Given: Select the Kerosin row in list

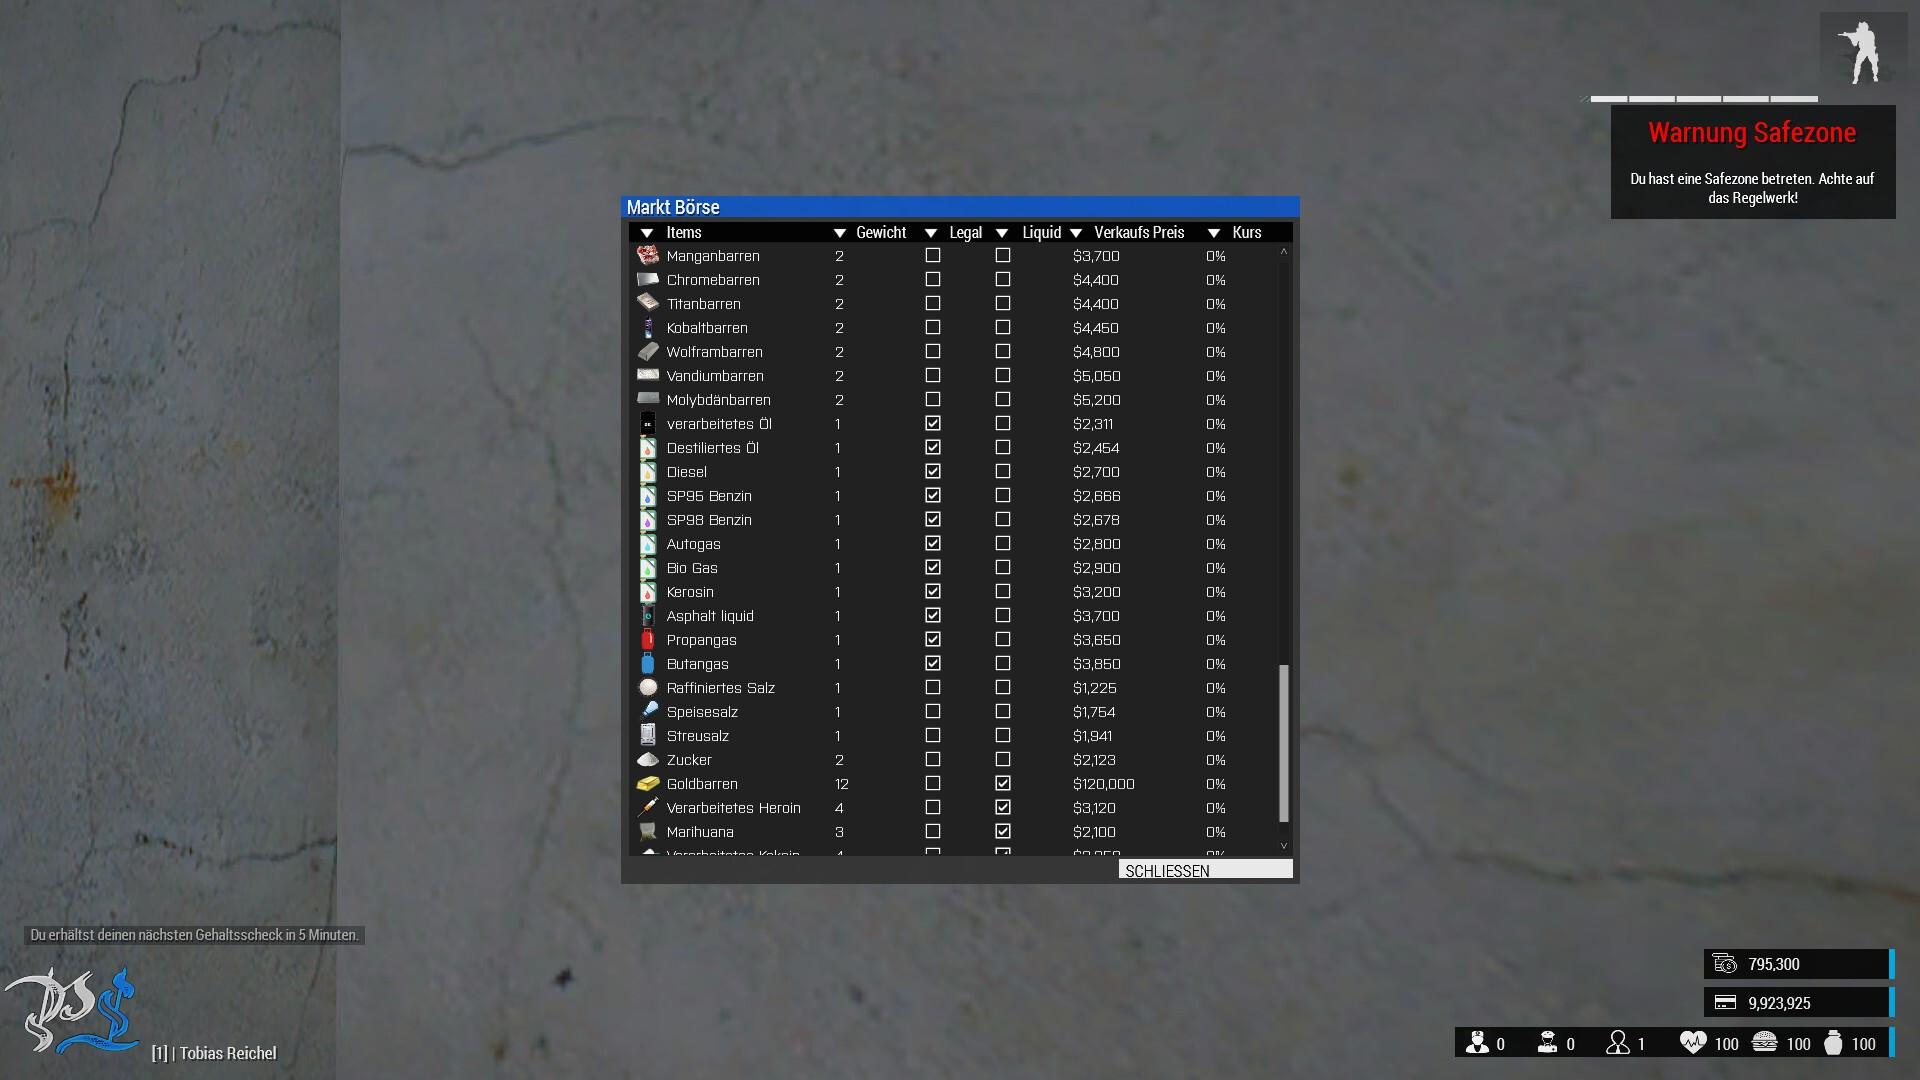Looking at the screenshot, I should click(x=690, y=592).
